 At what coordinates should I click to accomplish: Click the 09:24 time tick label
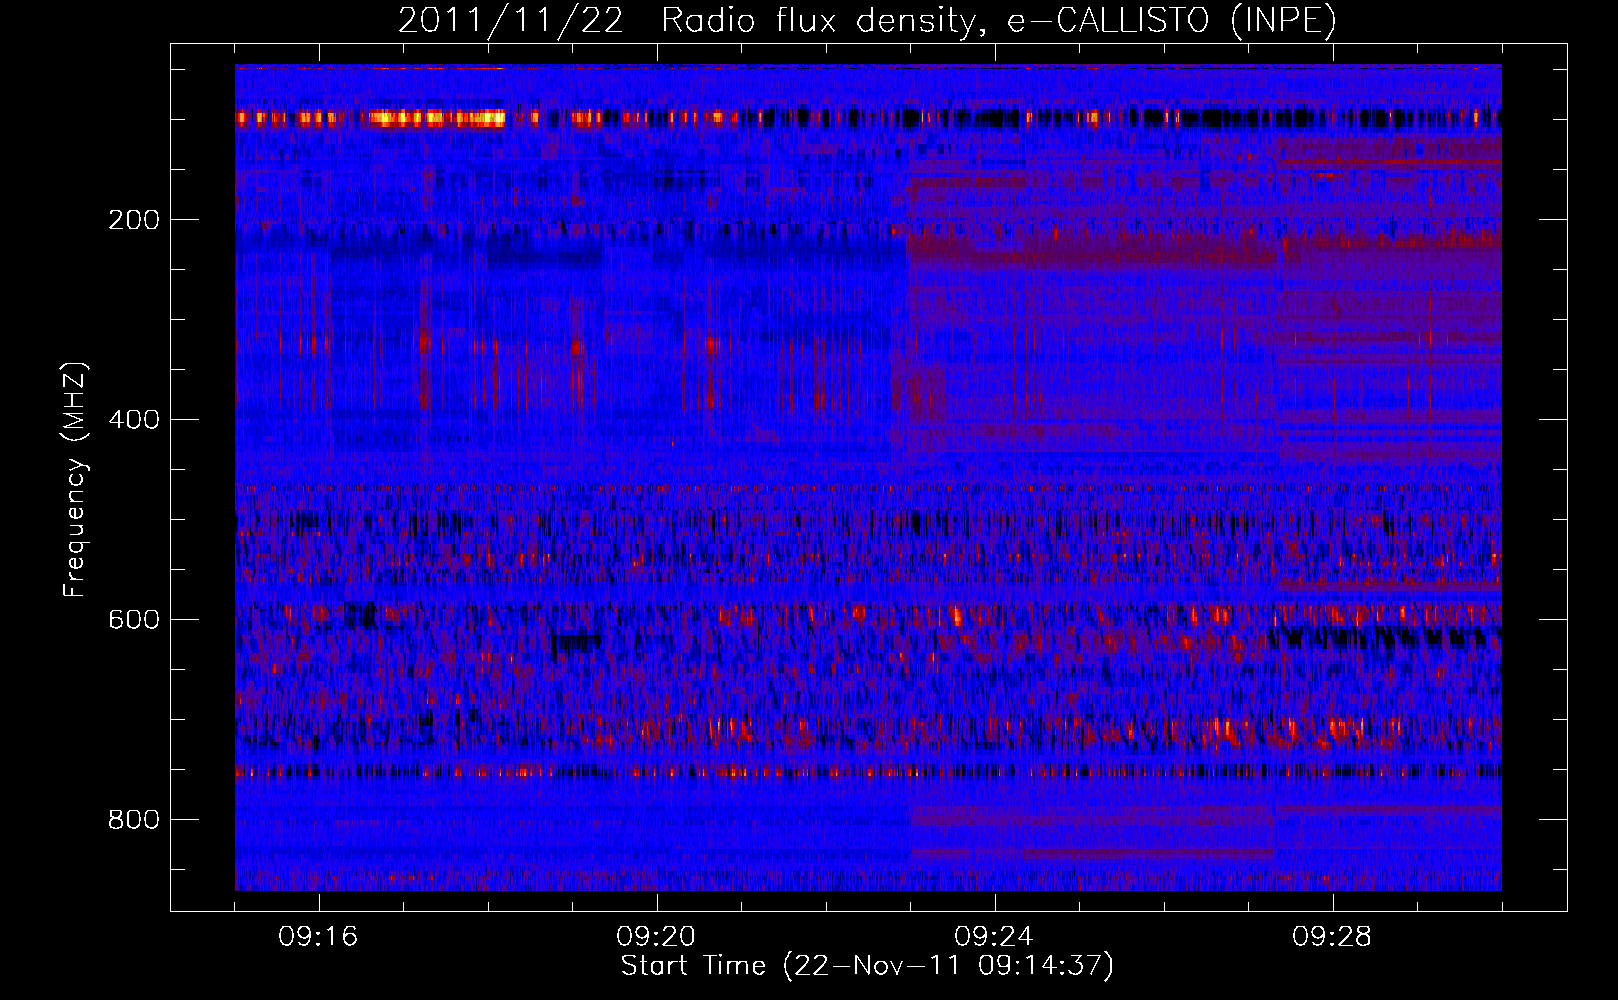[994, 937]
